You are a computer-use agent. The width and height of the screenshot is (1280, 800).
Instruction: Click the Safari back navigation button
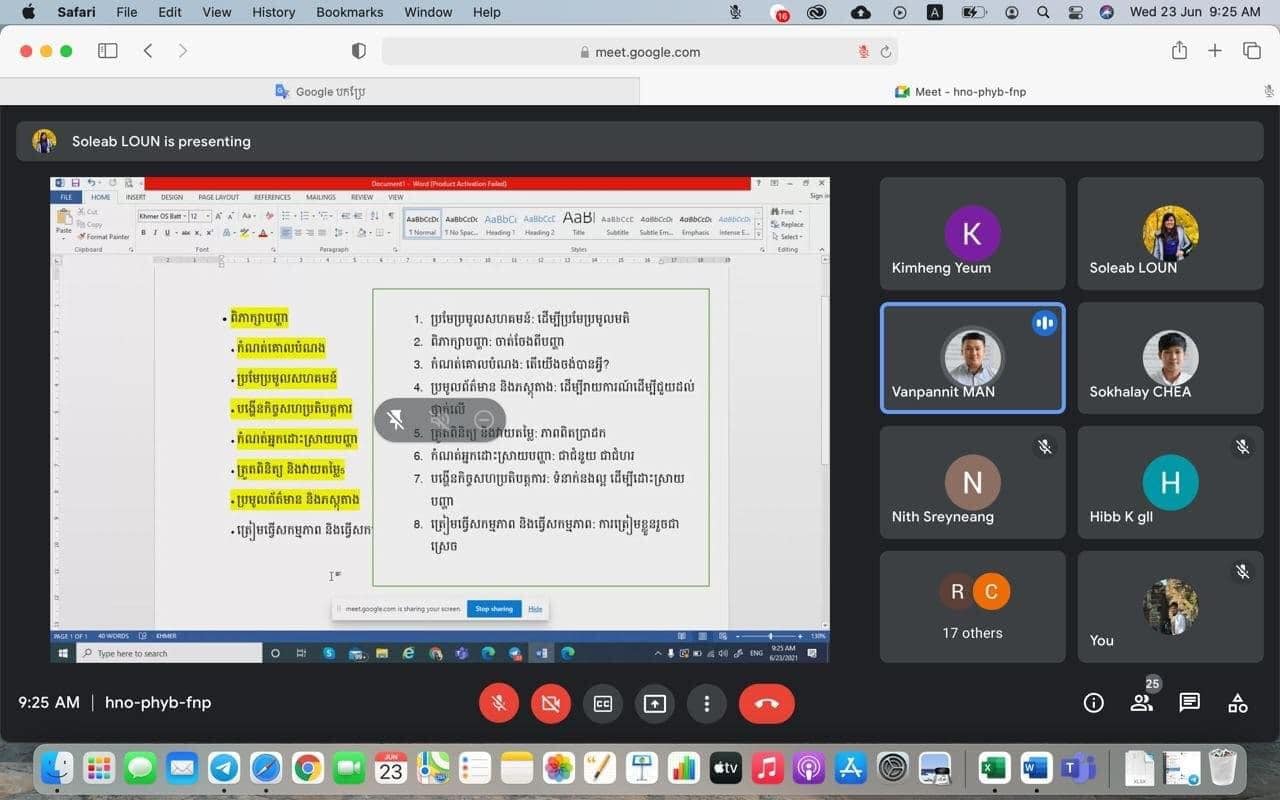coord(148,51)
